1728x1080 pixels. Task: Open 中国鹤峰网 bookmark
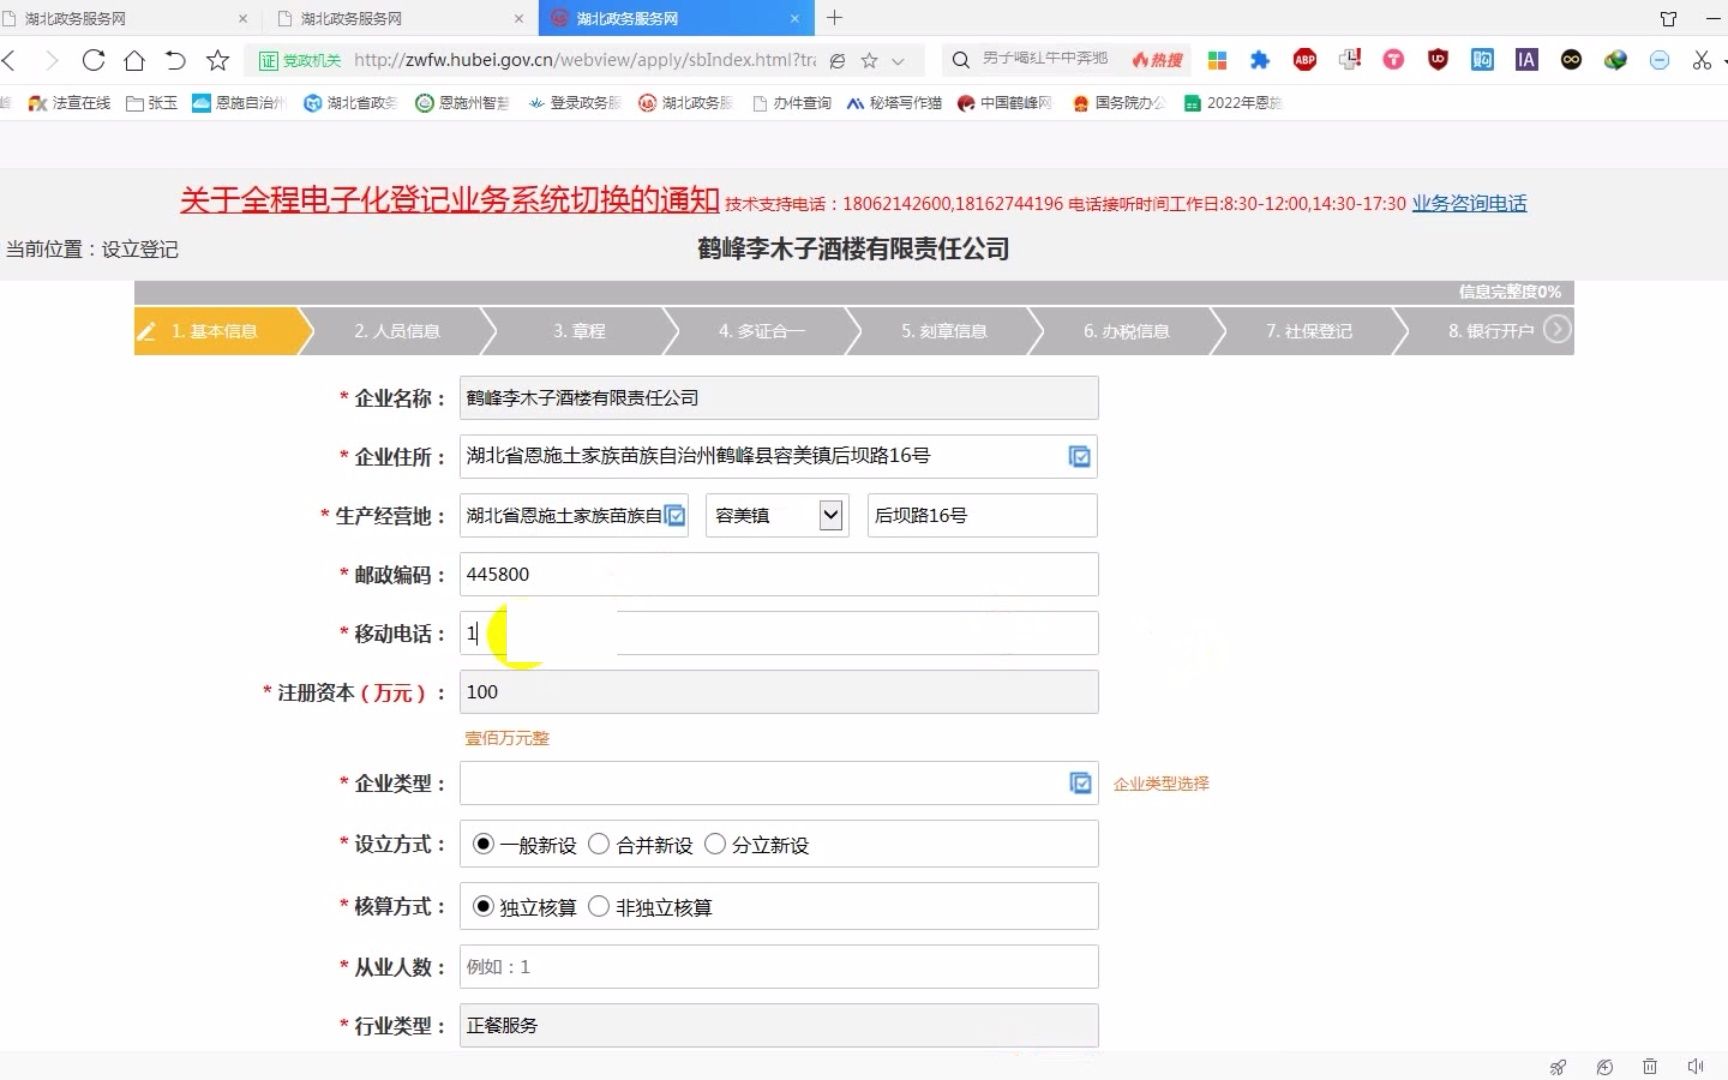point(1004,103)
